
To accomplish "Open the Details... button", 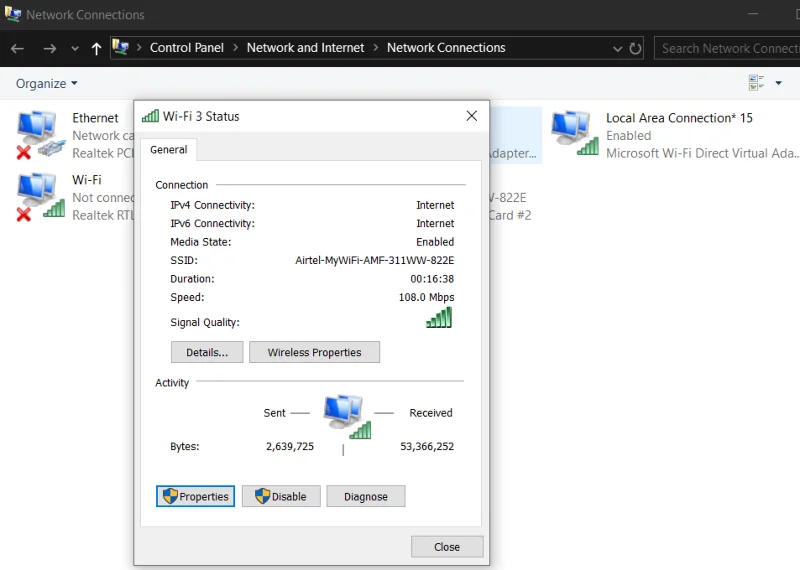I will coord(207,352).
